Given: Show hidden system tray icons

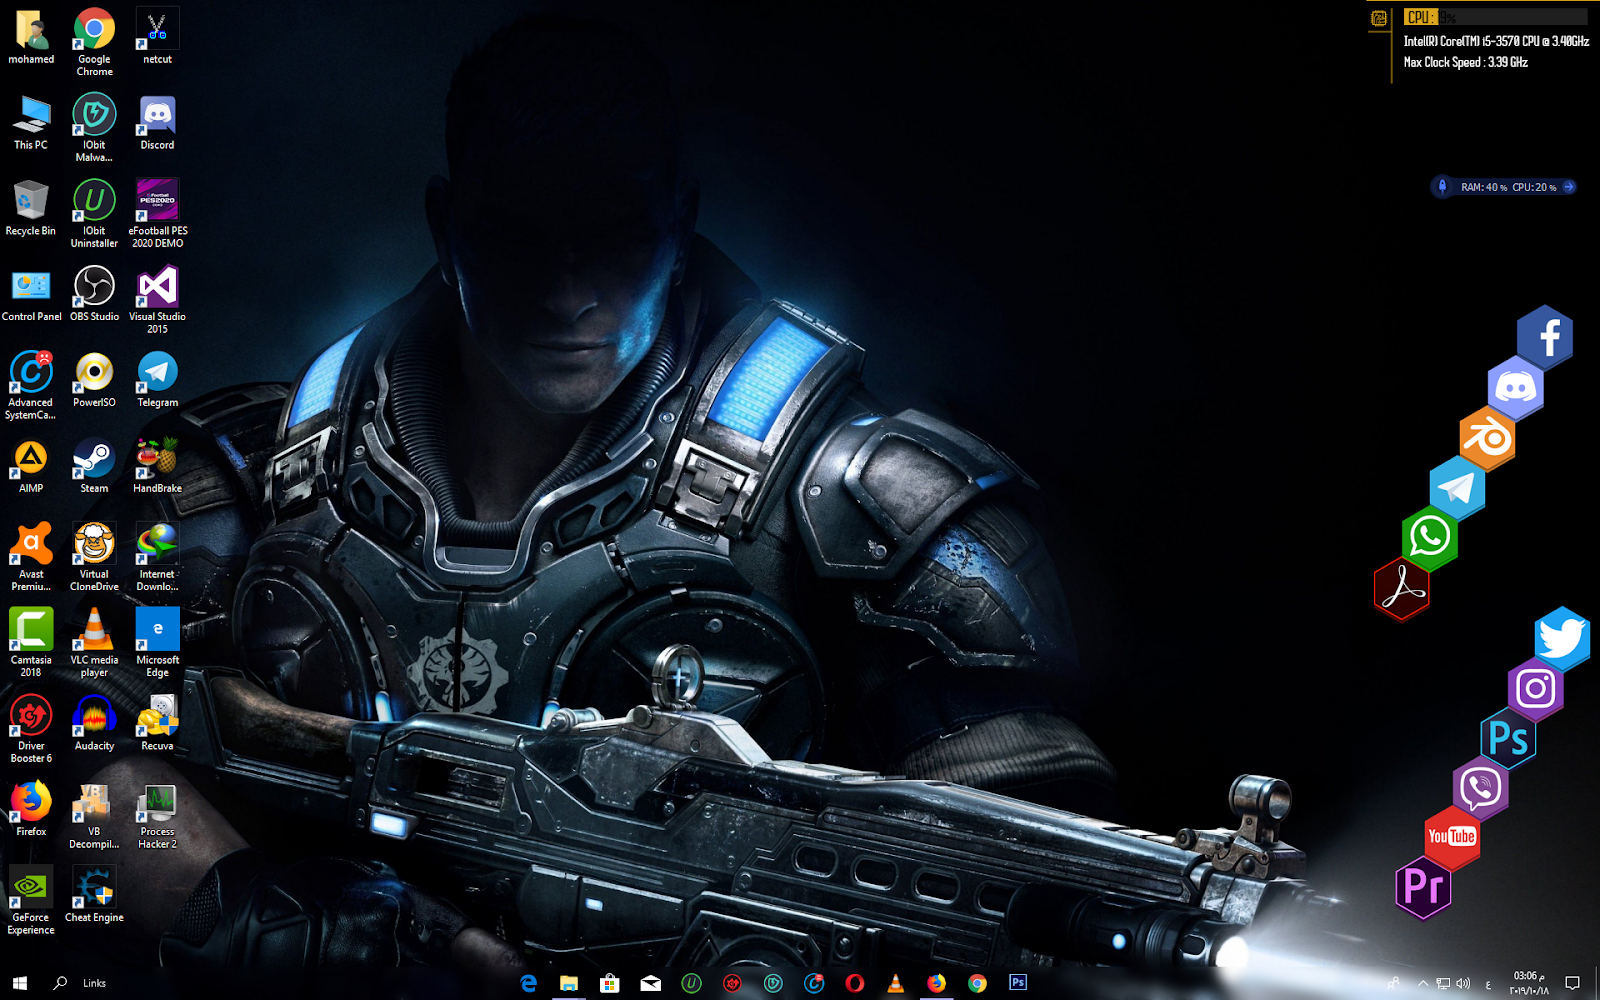Looking at the screenshot, I should tap(1422, 984).
